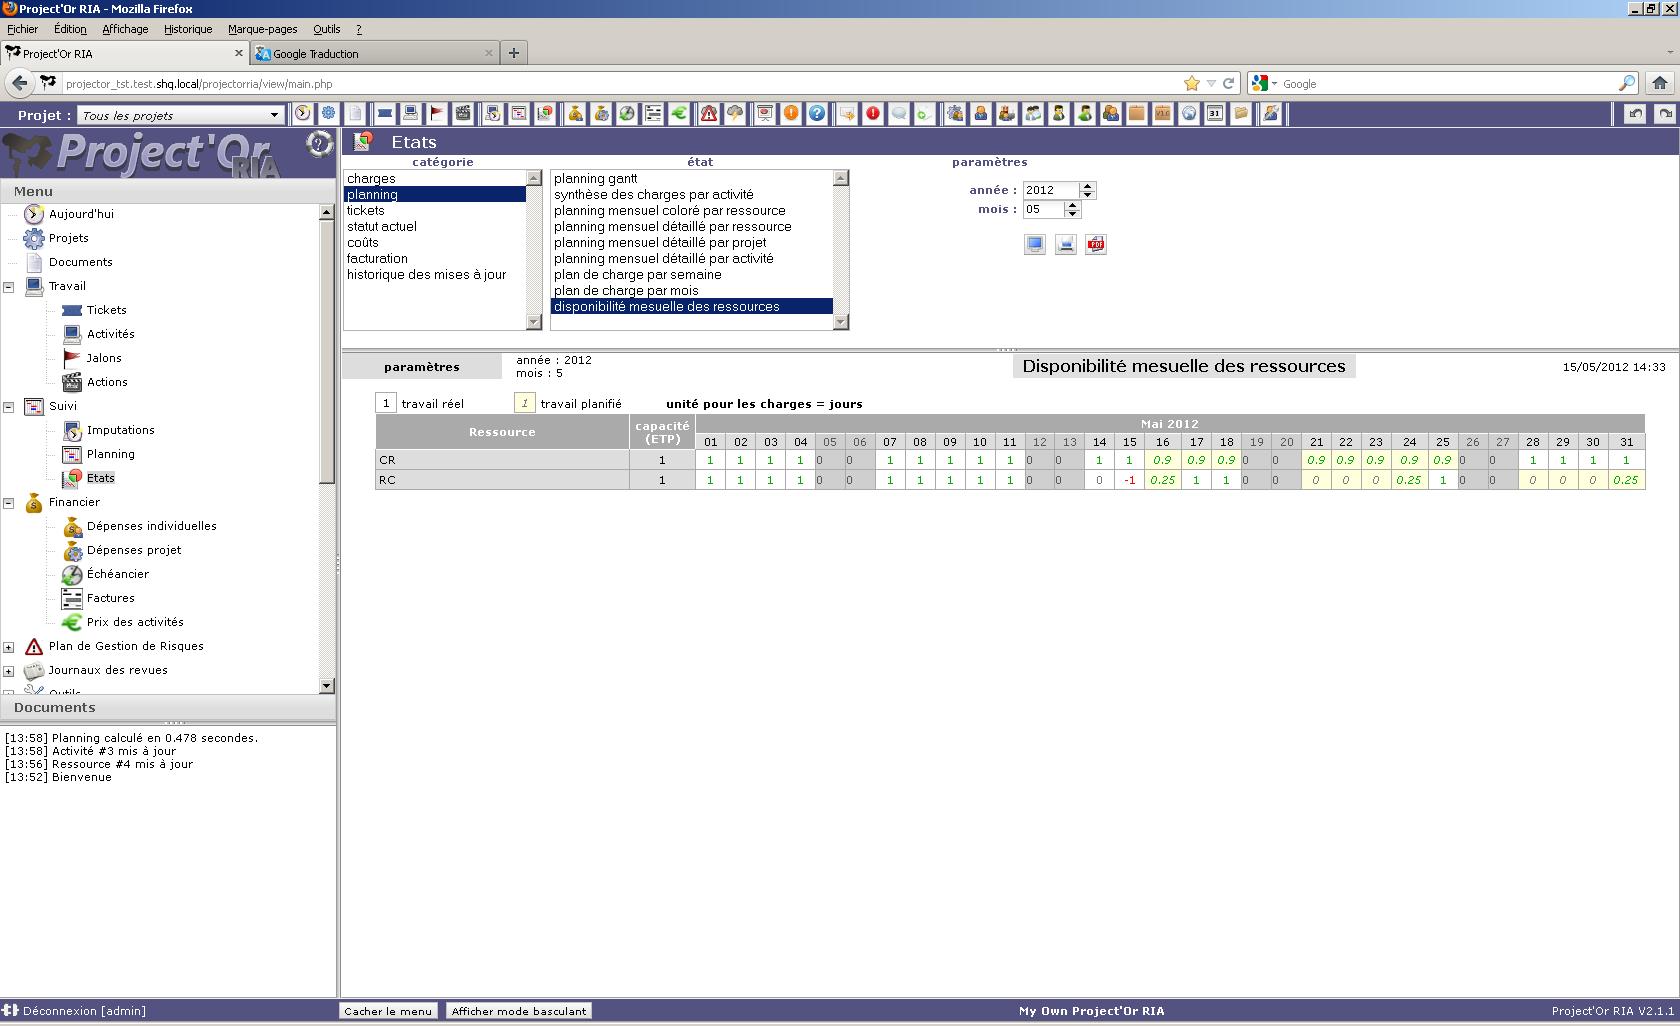The width and height of the screenshot is (1680, 1026).
Task: Open the calendar 31 toolbar icon
Action: [x=1214, y=114]
